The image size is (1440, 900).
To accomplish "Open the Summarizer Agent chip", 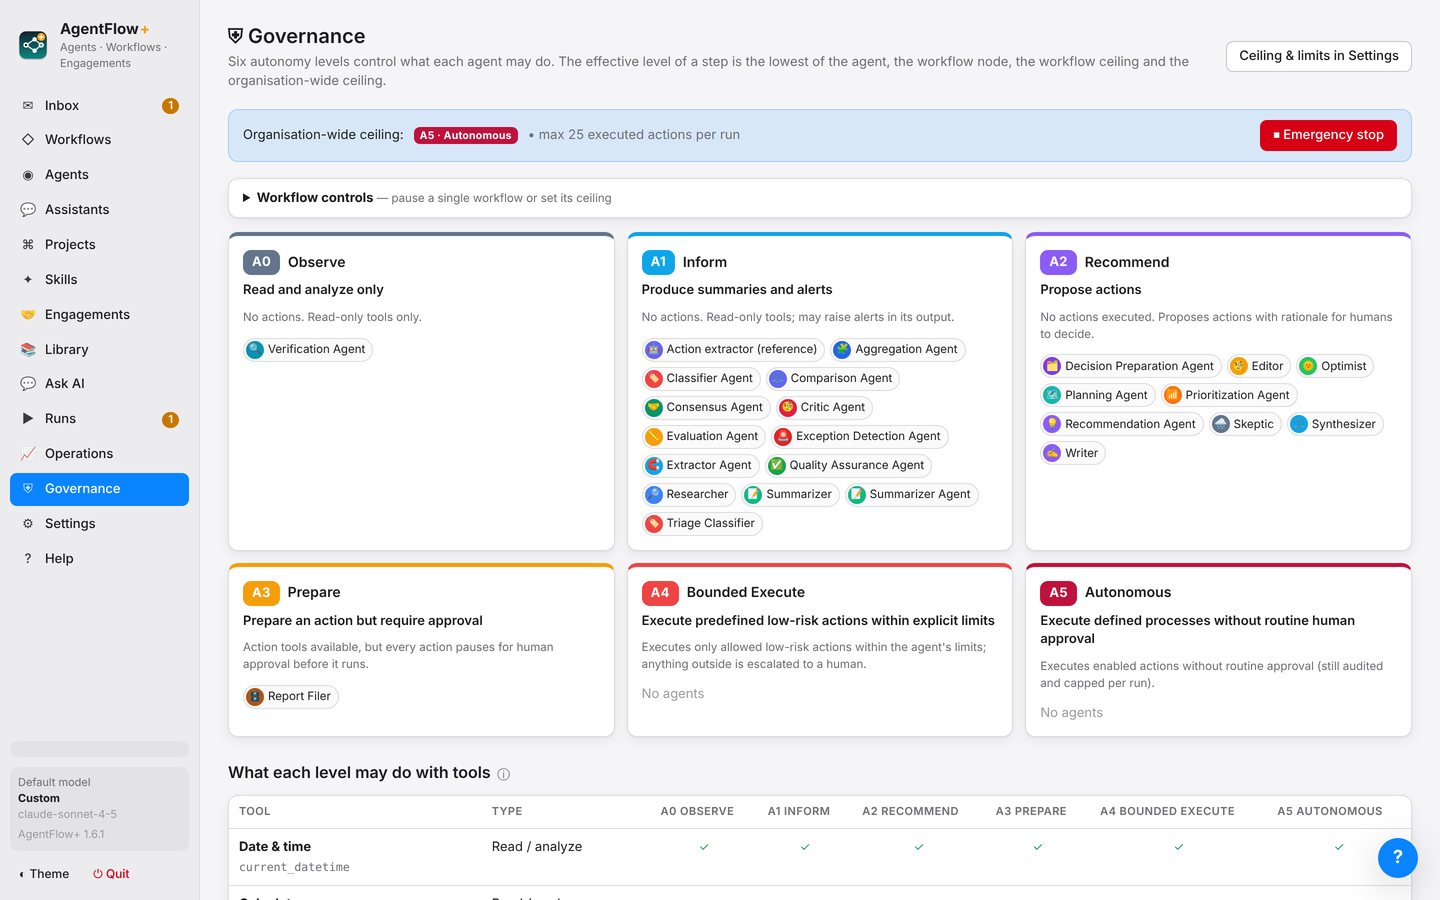I will pos(912,494).
